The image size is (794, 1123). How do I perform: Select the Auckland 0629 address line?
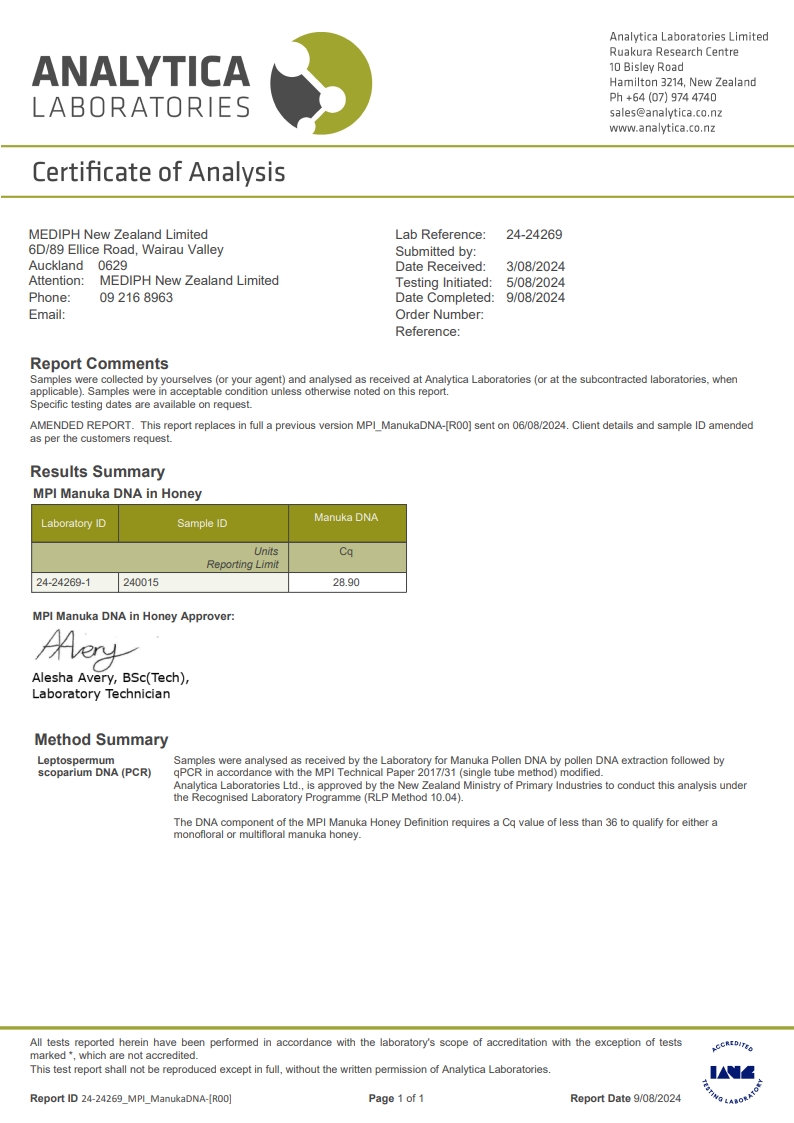click(x=78, y=265)
